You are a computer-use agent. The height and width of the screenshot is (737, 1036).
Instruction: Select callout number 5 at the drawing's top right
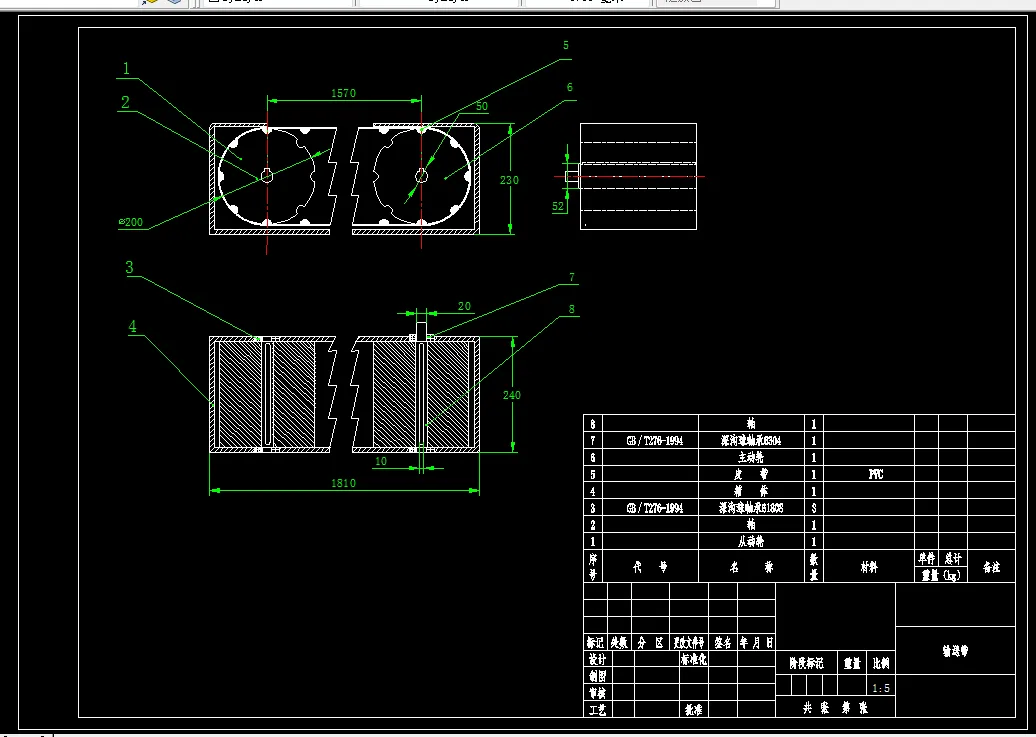click(566, 45)
